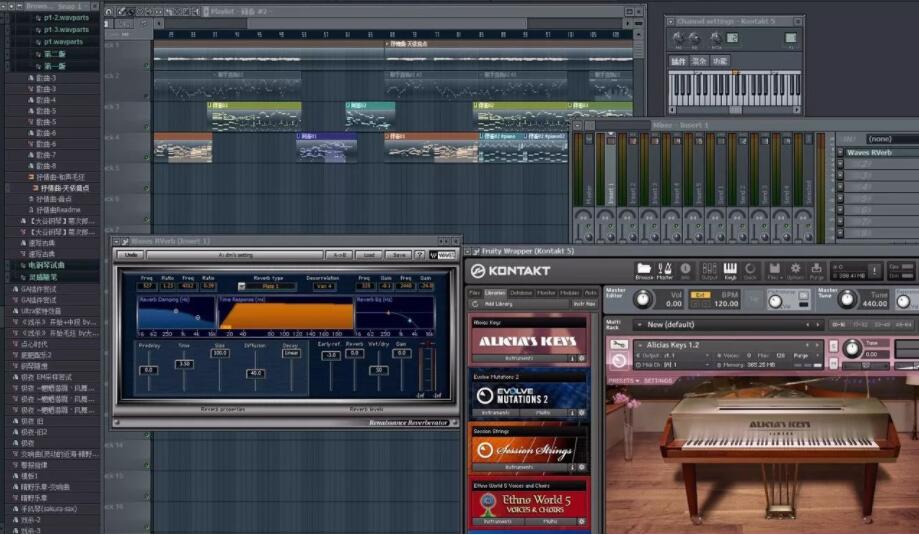This screenshot has height=535, width=919.
Task: Switch to the Kontakt Libraries tab
Action: point(495,292)
